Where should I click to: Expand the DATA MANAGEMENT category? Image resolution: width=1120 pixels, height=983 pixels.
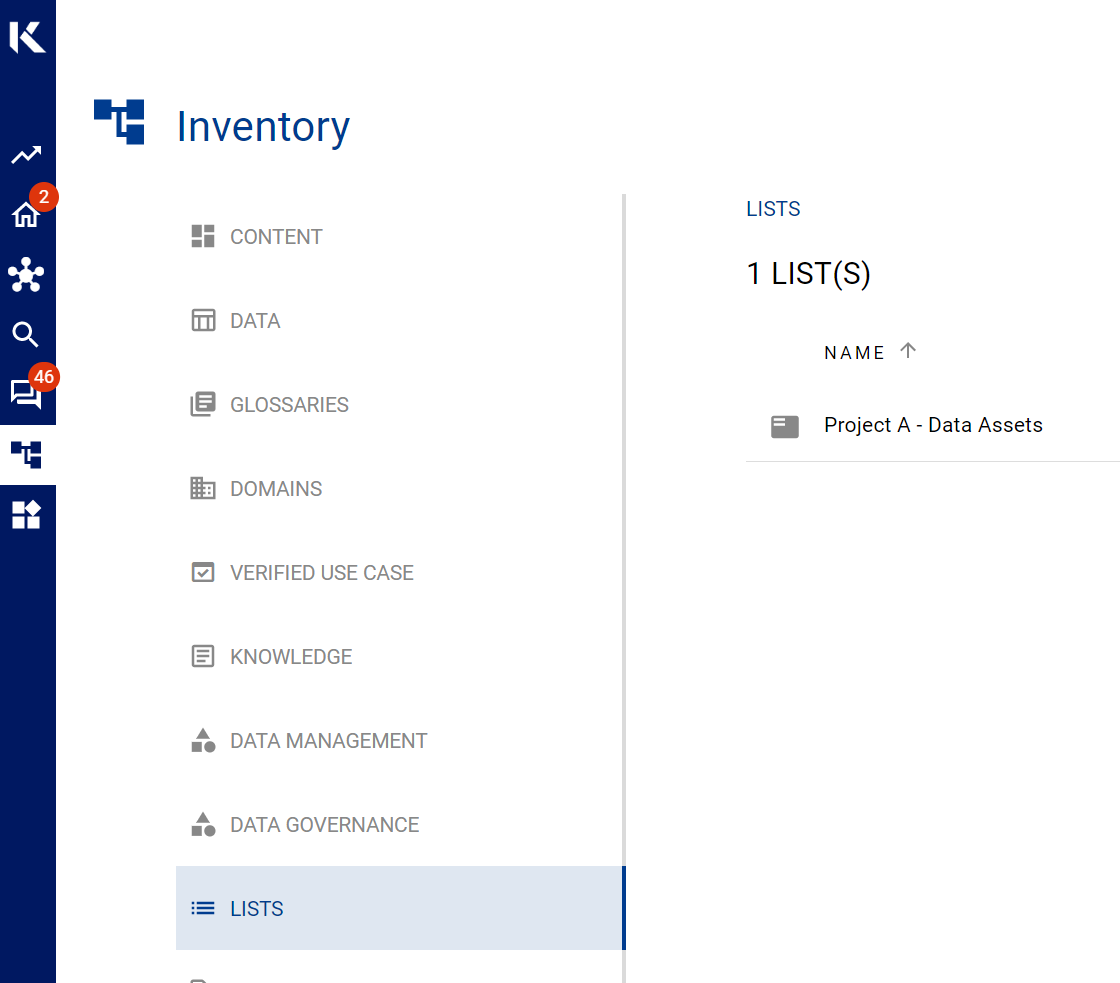click(328, 740)
